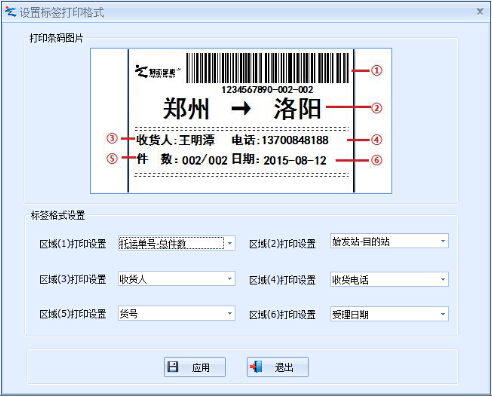Click the circled number ① marker on the barcode
Viewport: 492px width, 397px height.
tap(376, 71)
